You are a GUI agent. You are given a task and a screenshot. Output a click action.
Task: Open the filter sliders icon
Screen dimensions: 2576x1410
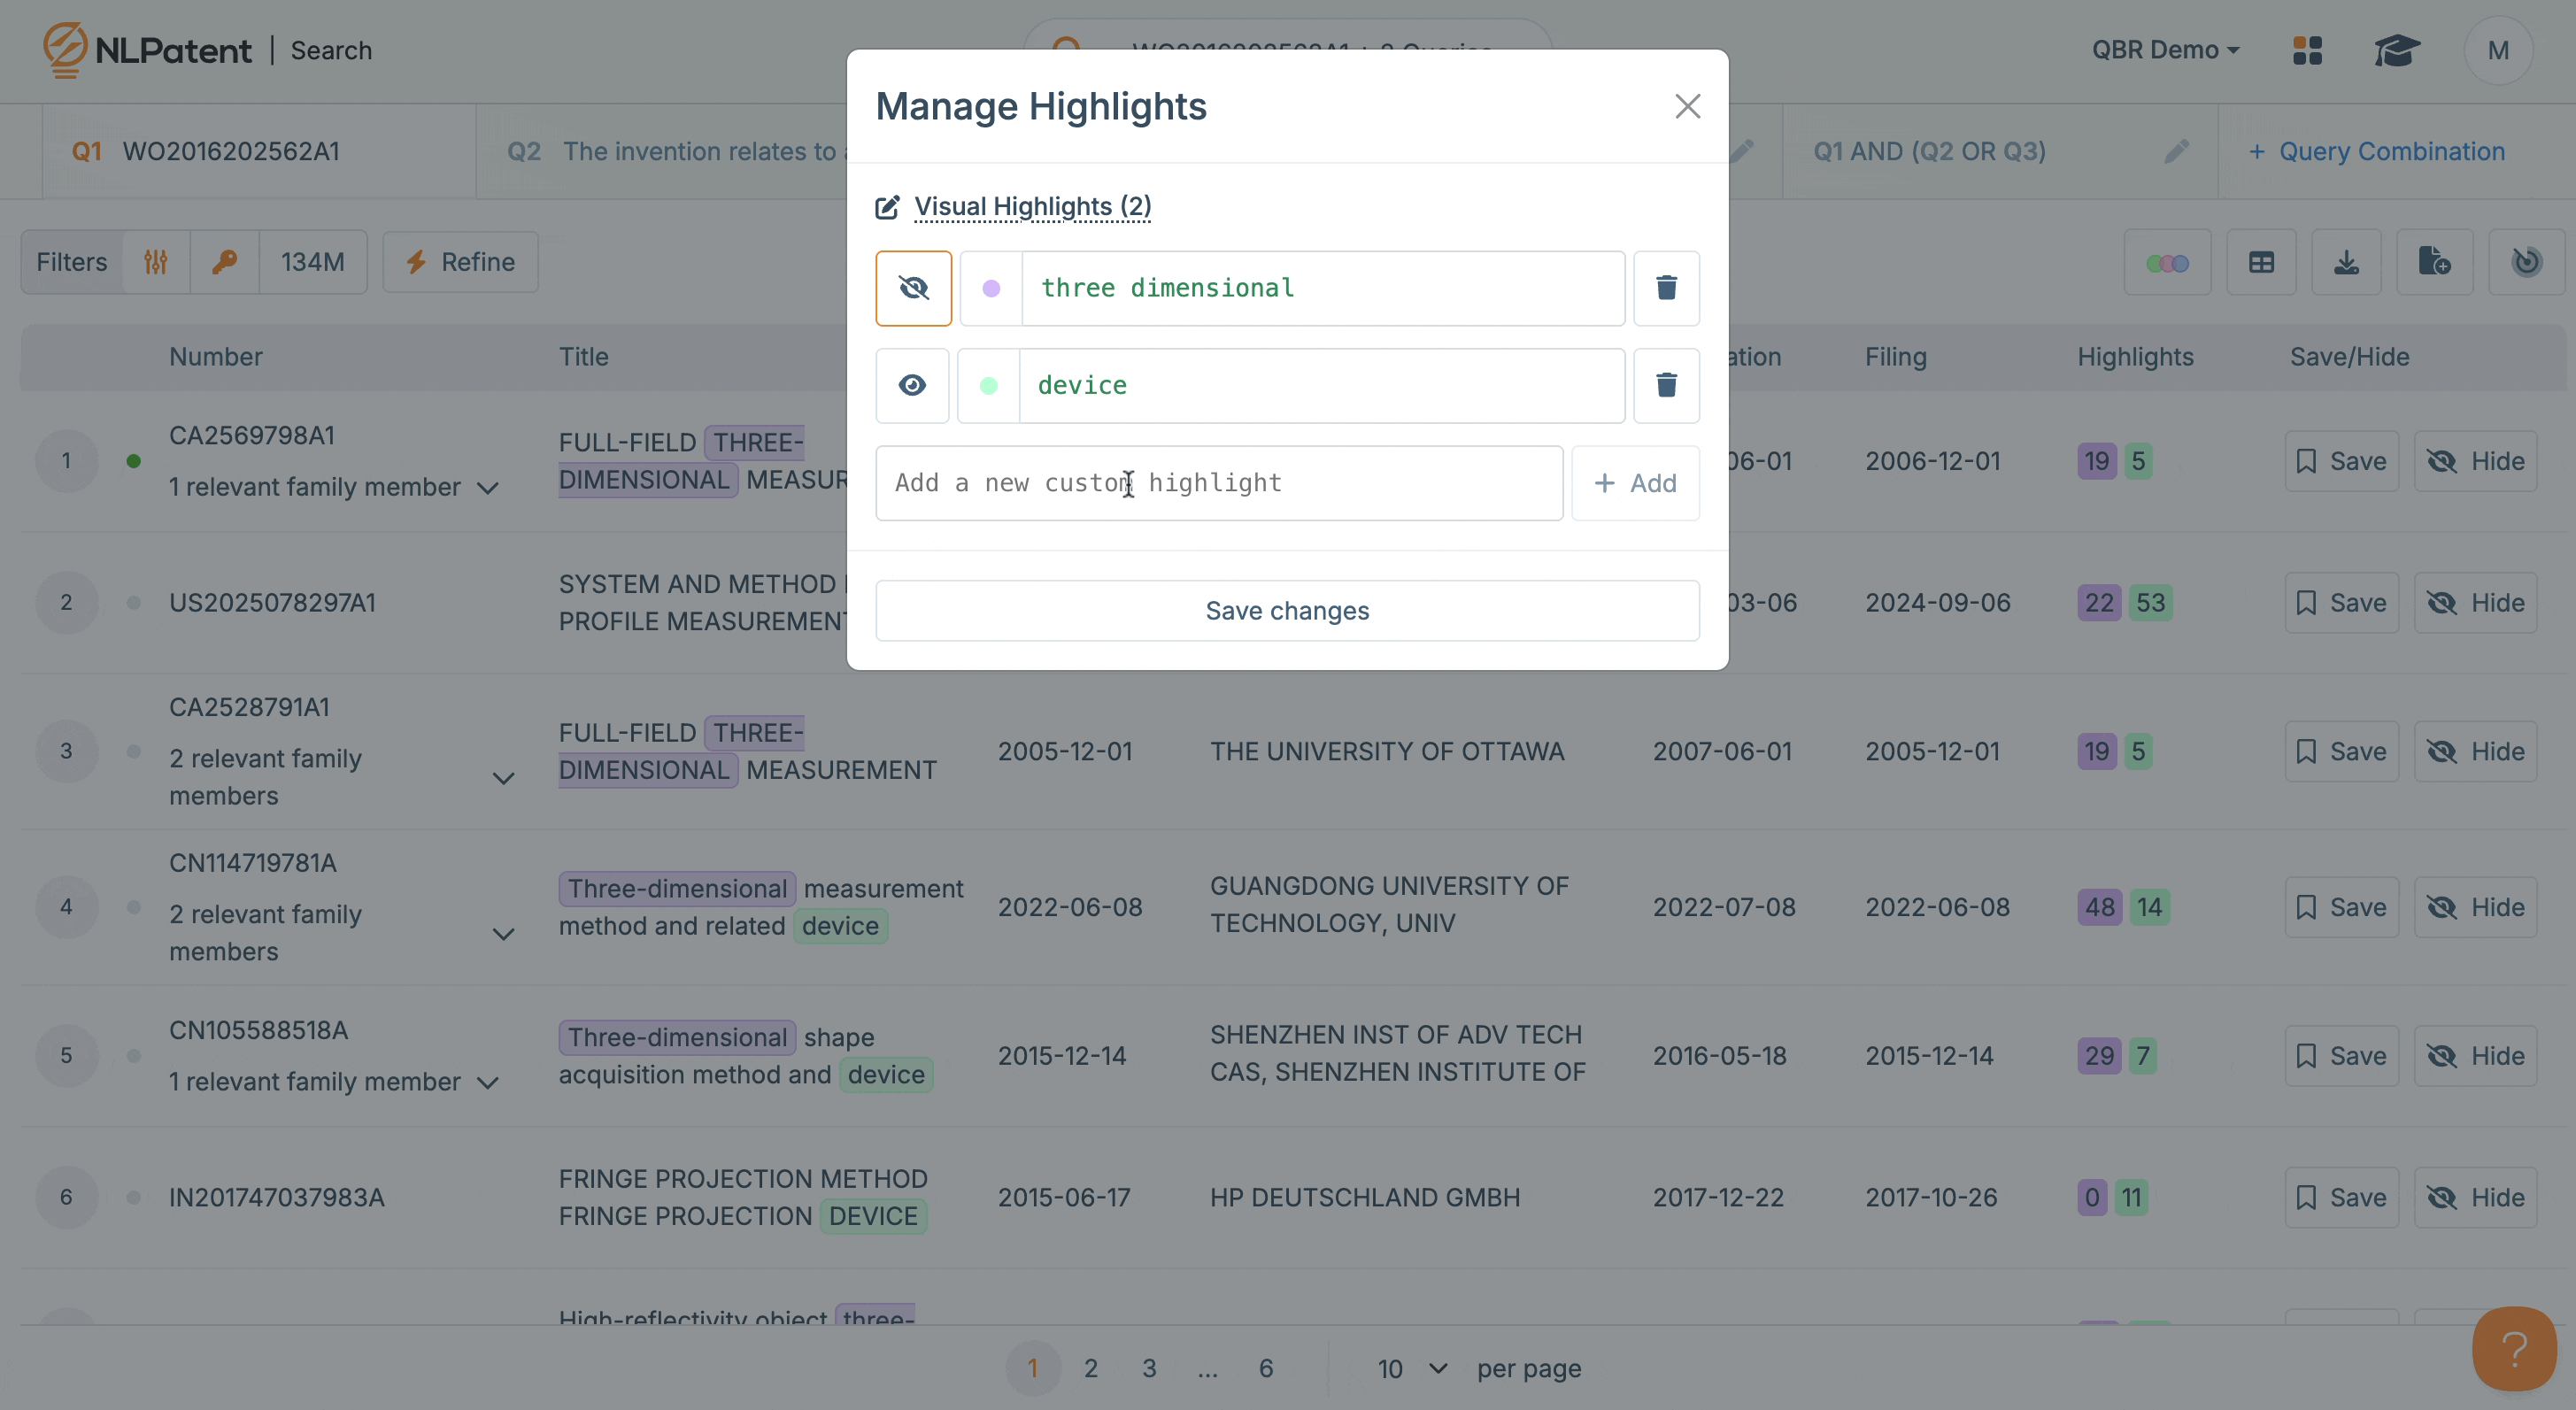(x=156, y=262)
